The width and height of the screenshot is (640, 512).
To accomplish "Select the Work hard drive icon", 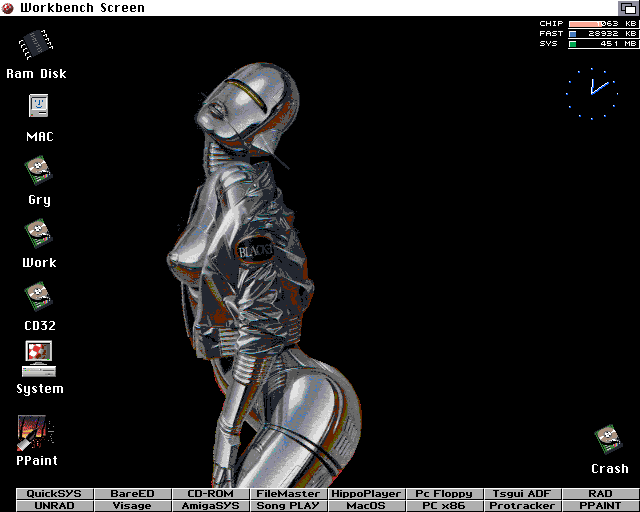I will pyautogui.click(x=38, y=234).
